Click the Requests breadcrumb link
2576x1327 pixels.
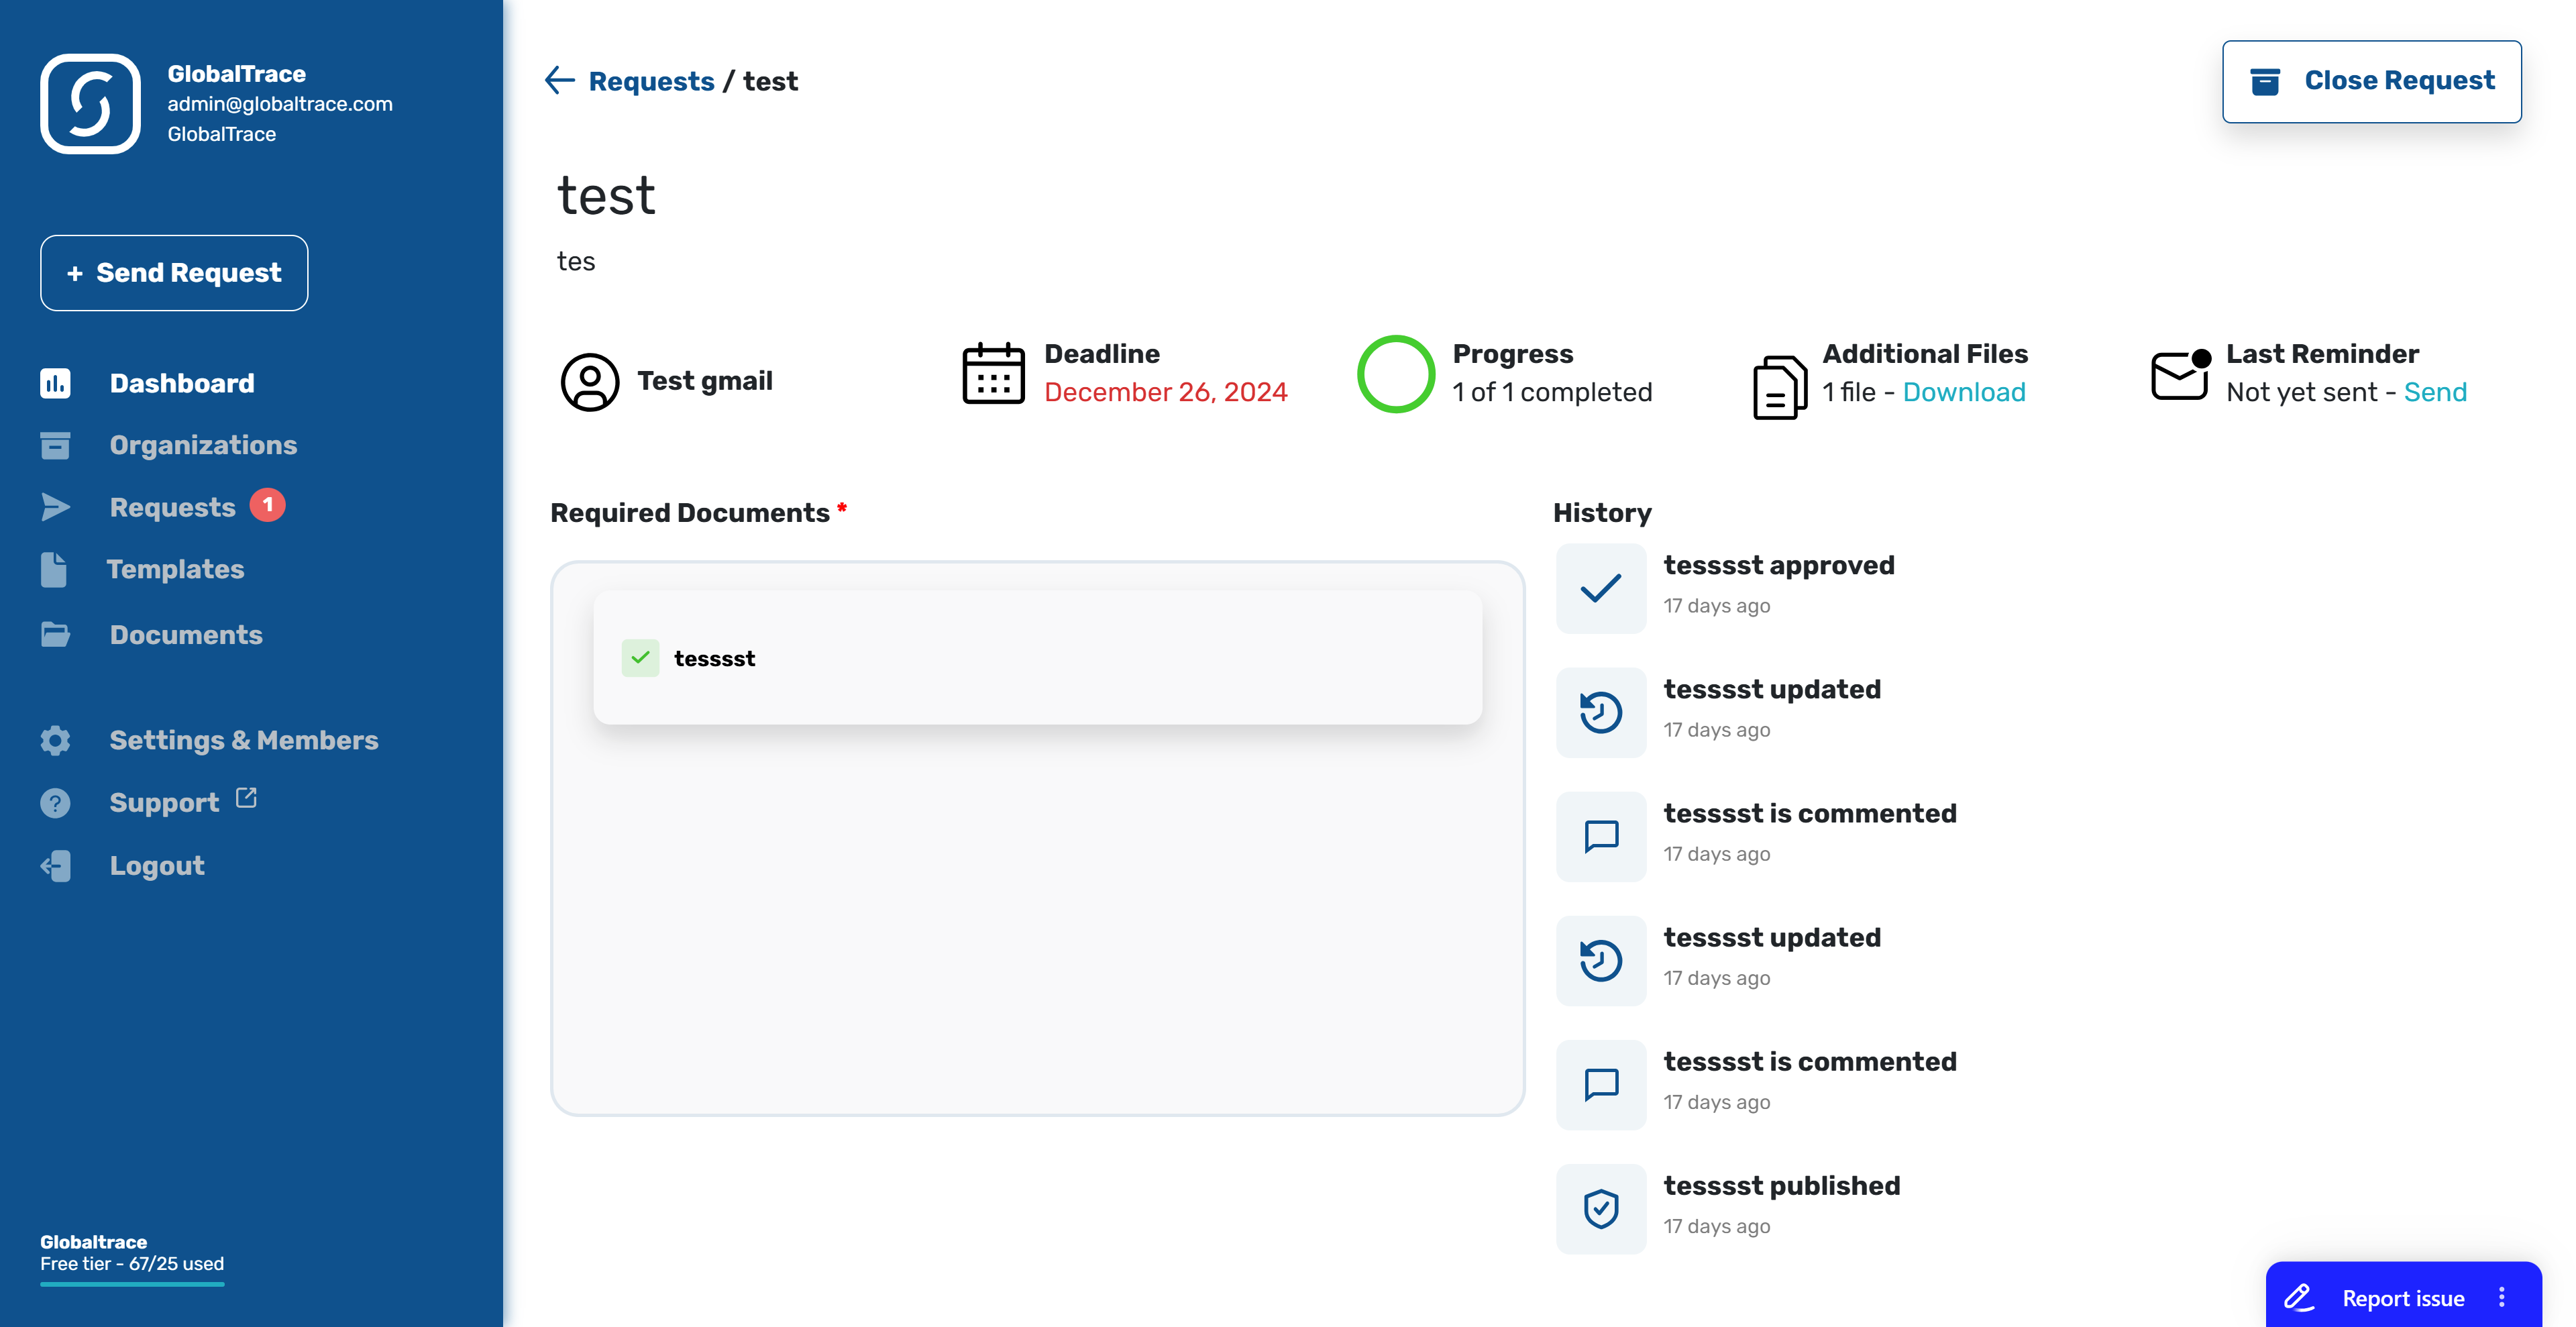pyautogui.click(x=651, y=81)
